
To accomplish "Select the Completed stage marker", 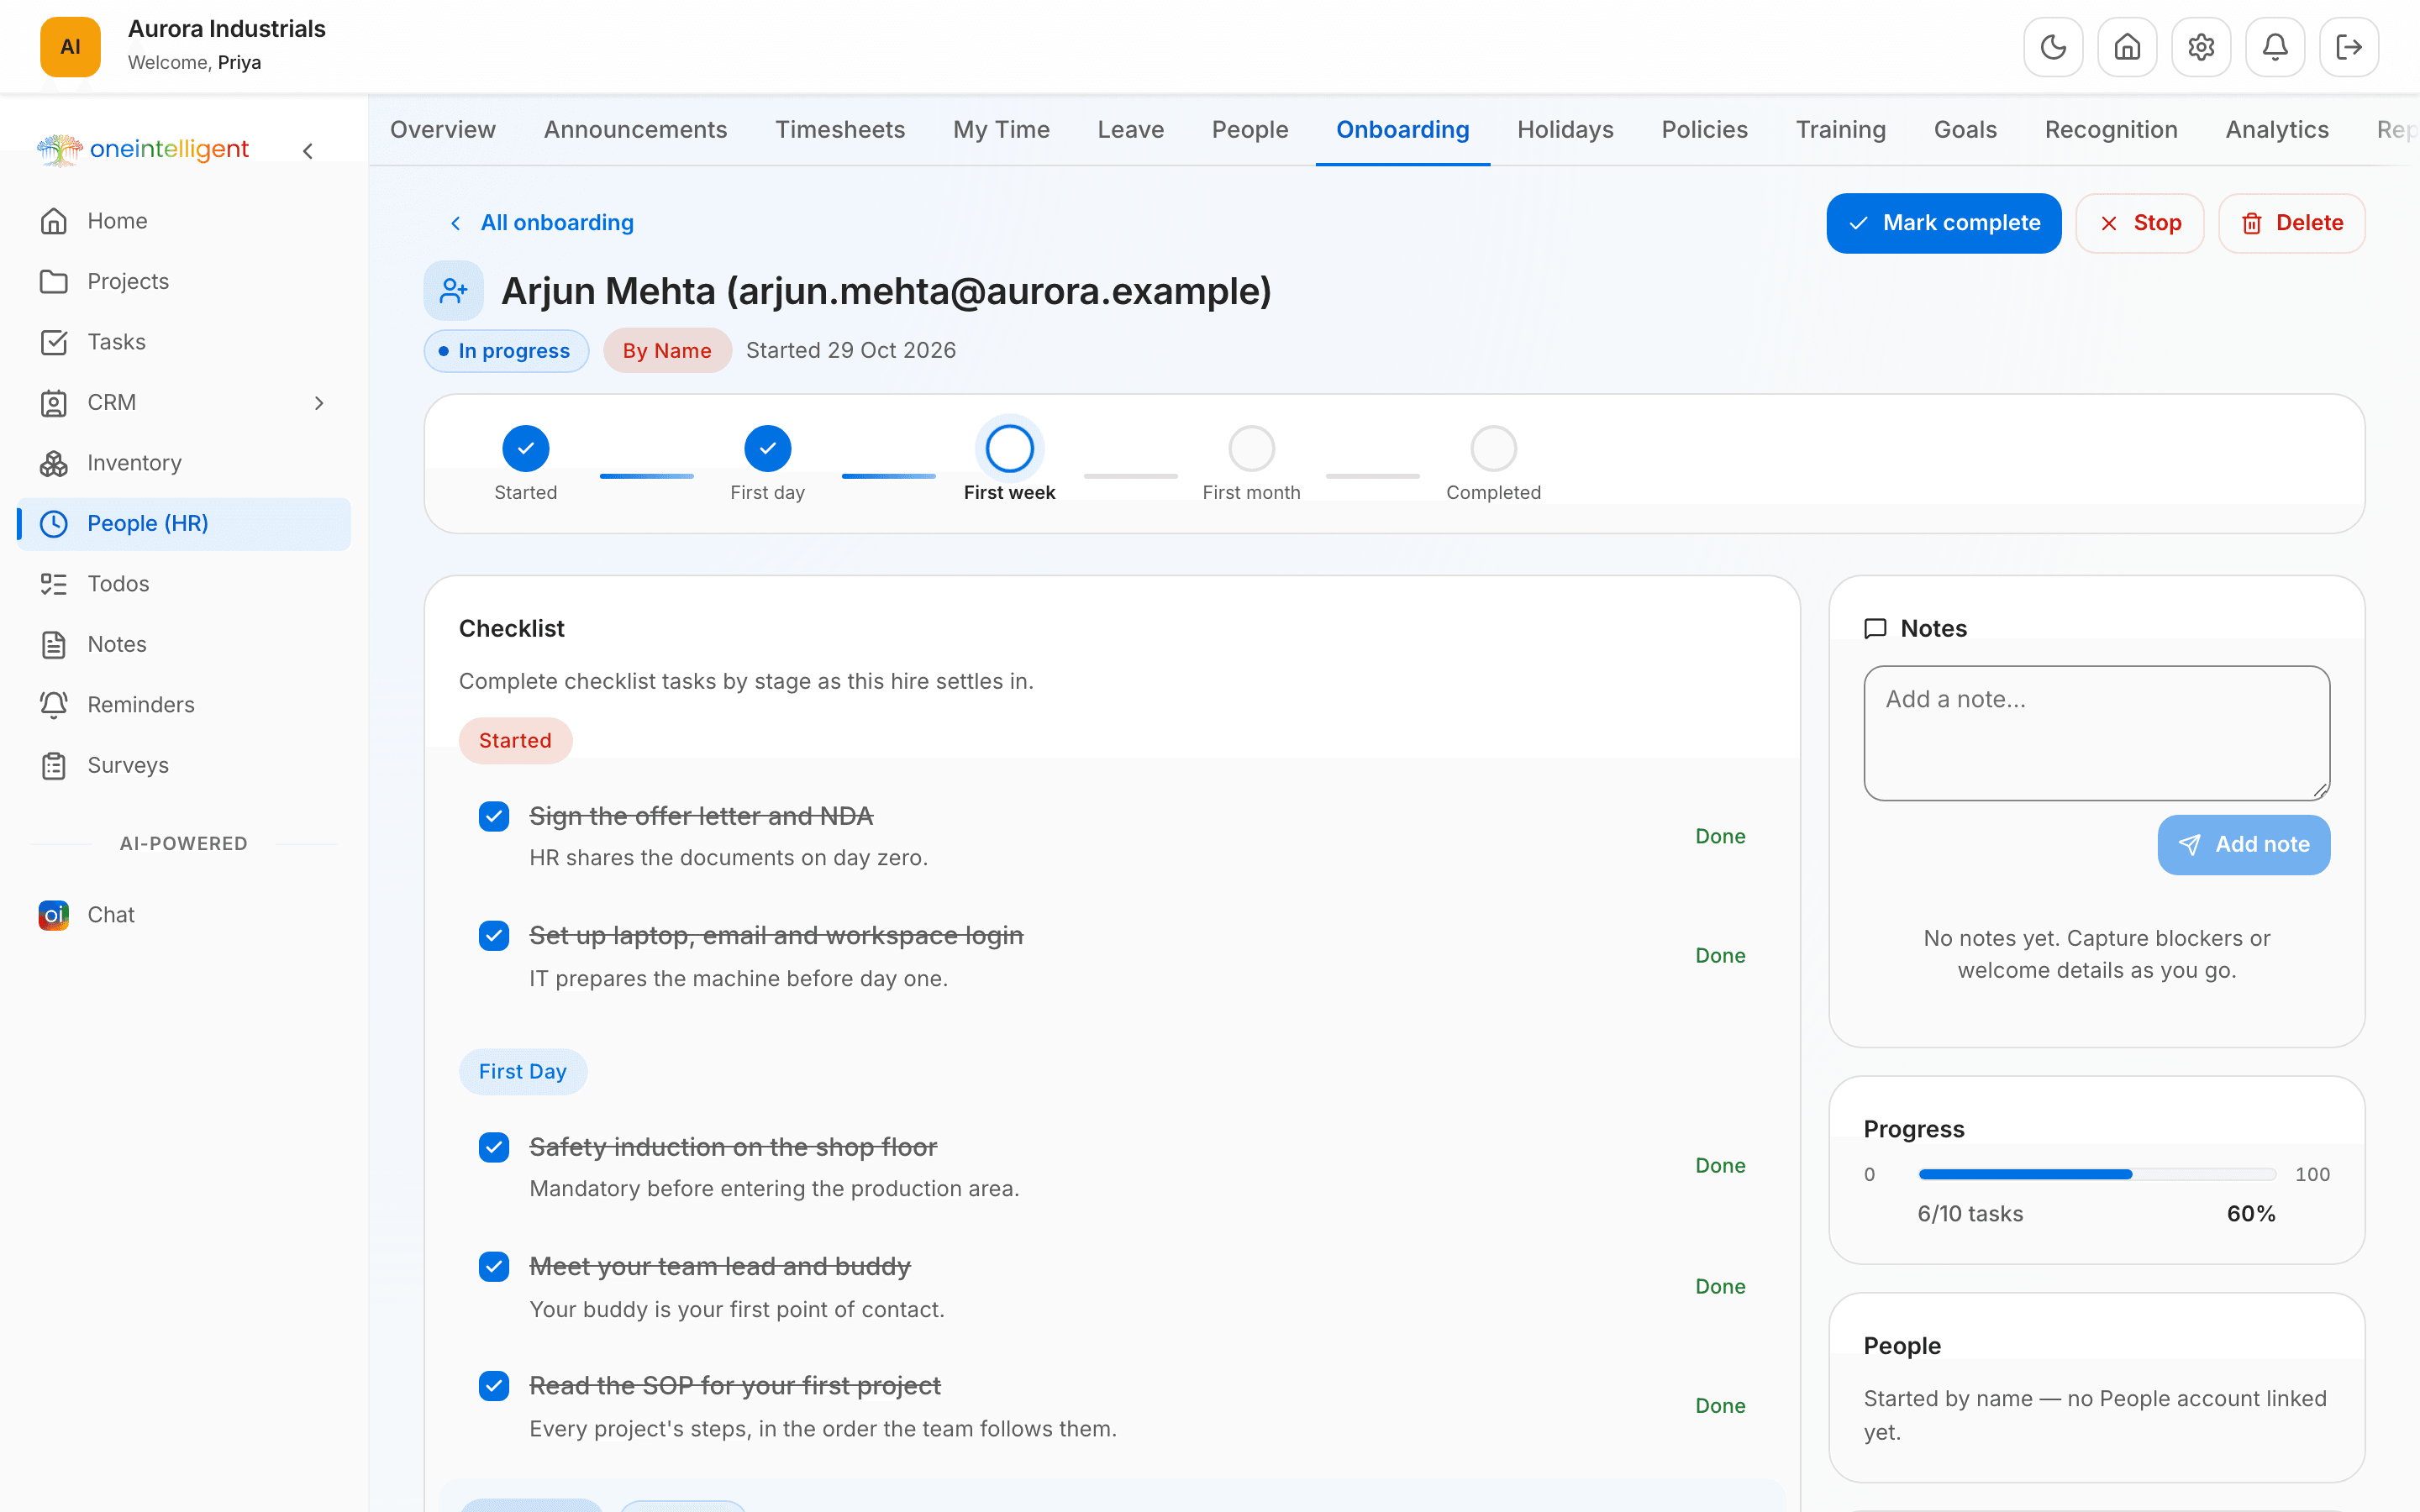I will (1494, 449).
